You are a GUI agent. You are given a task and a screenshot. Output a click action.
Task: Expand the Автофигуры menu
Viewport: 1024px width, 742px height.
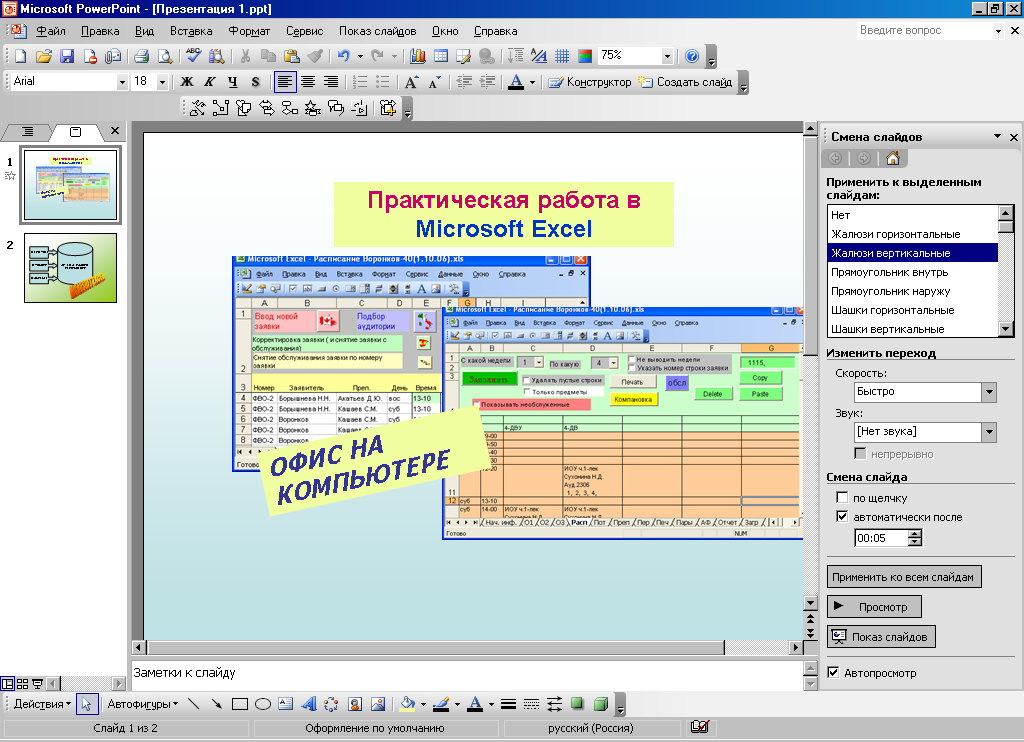[143, 704]
